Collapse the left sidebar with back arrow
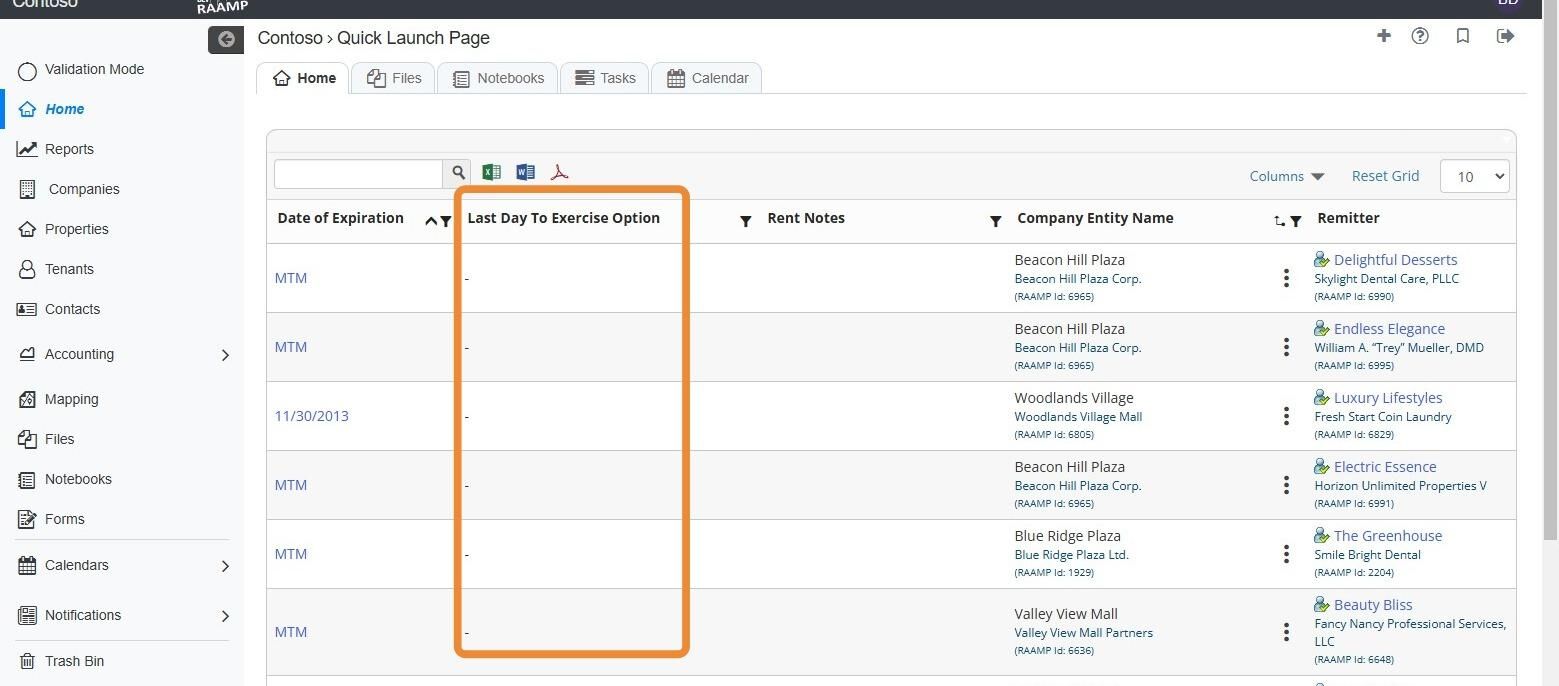This screenshot has height=686, width=1559. [226, 39]
